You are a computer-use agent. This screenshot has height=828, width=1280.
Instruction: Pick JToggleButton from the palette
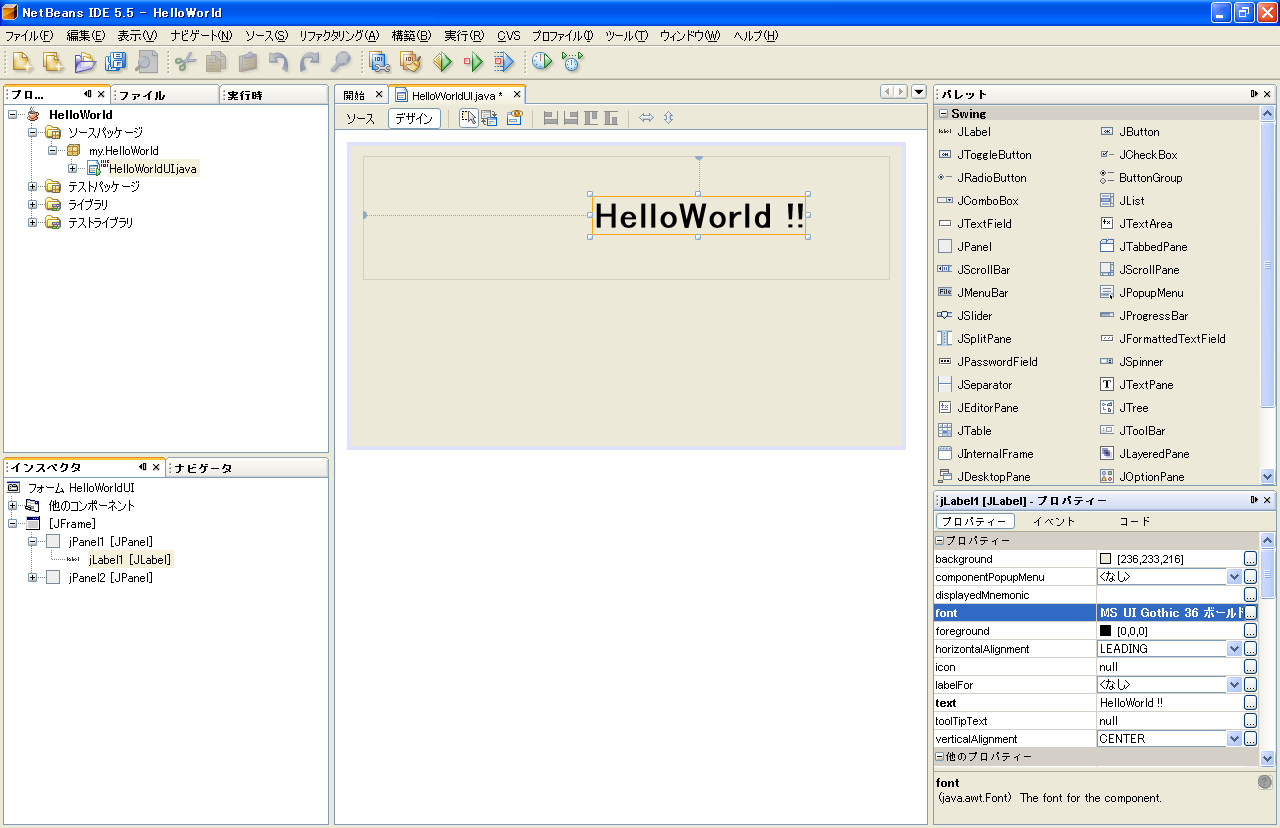[x=993, y=155]
